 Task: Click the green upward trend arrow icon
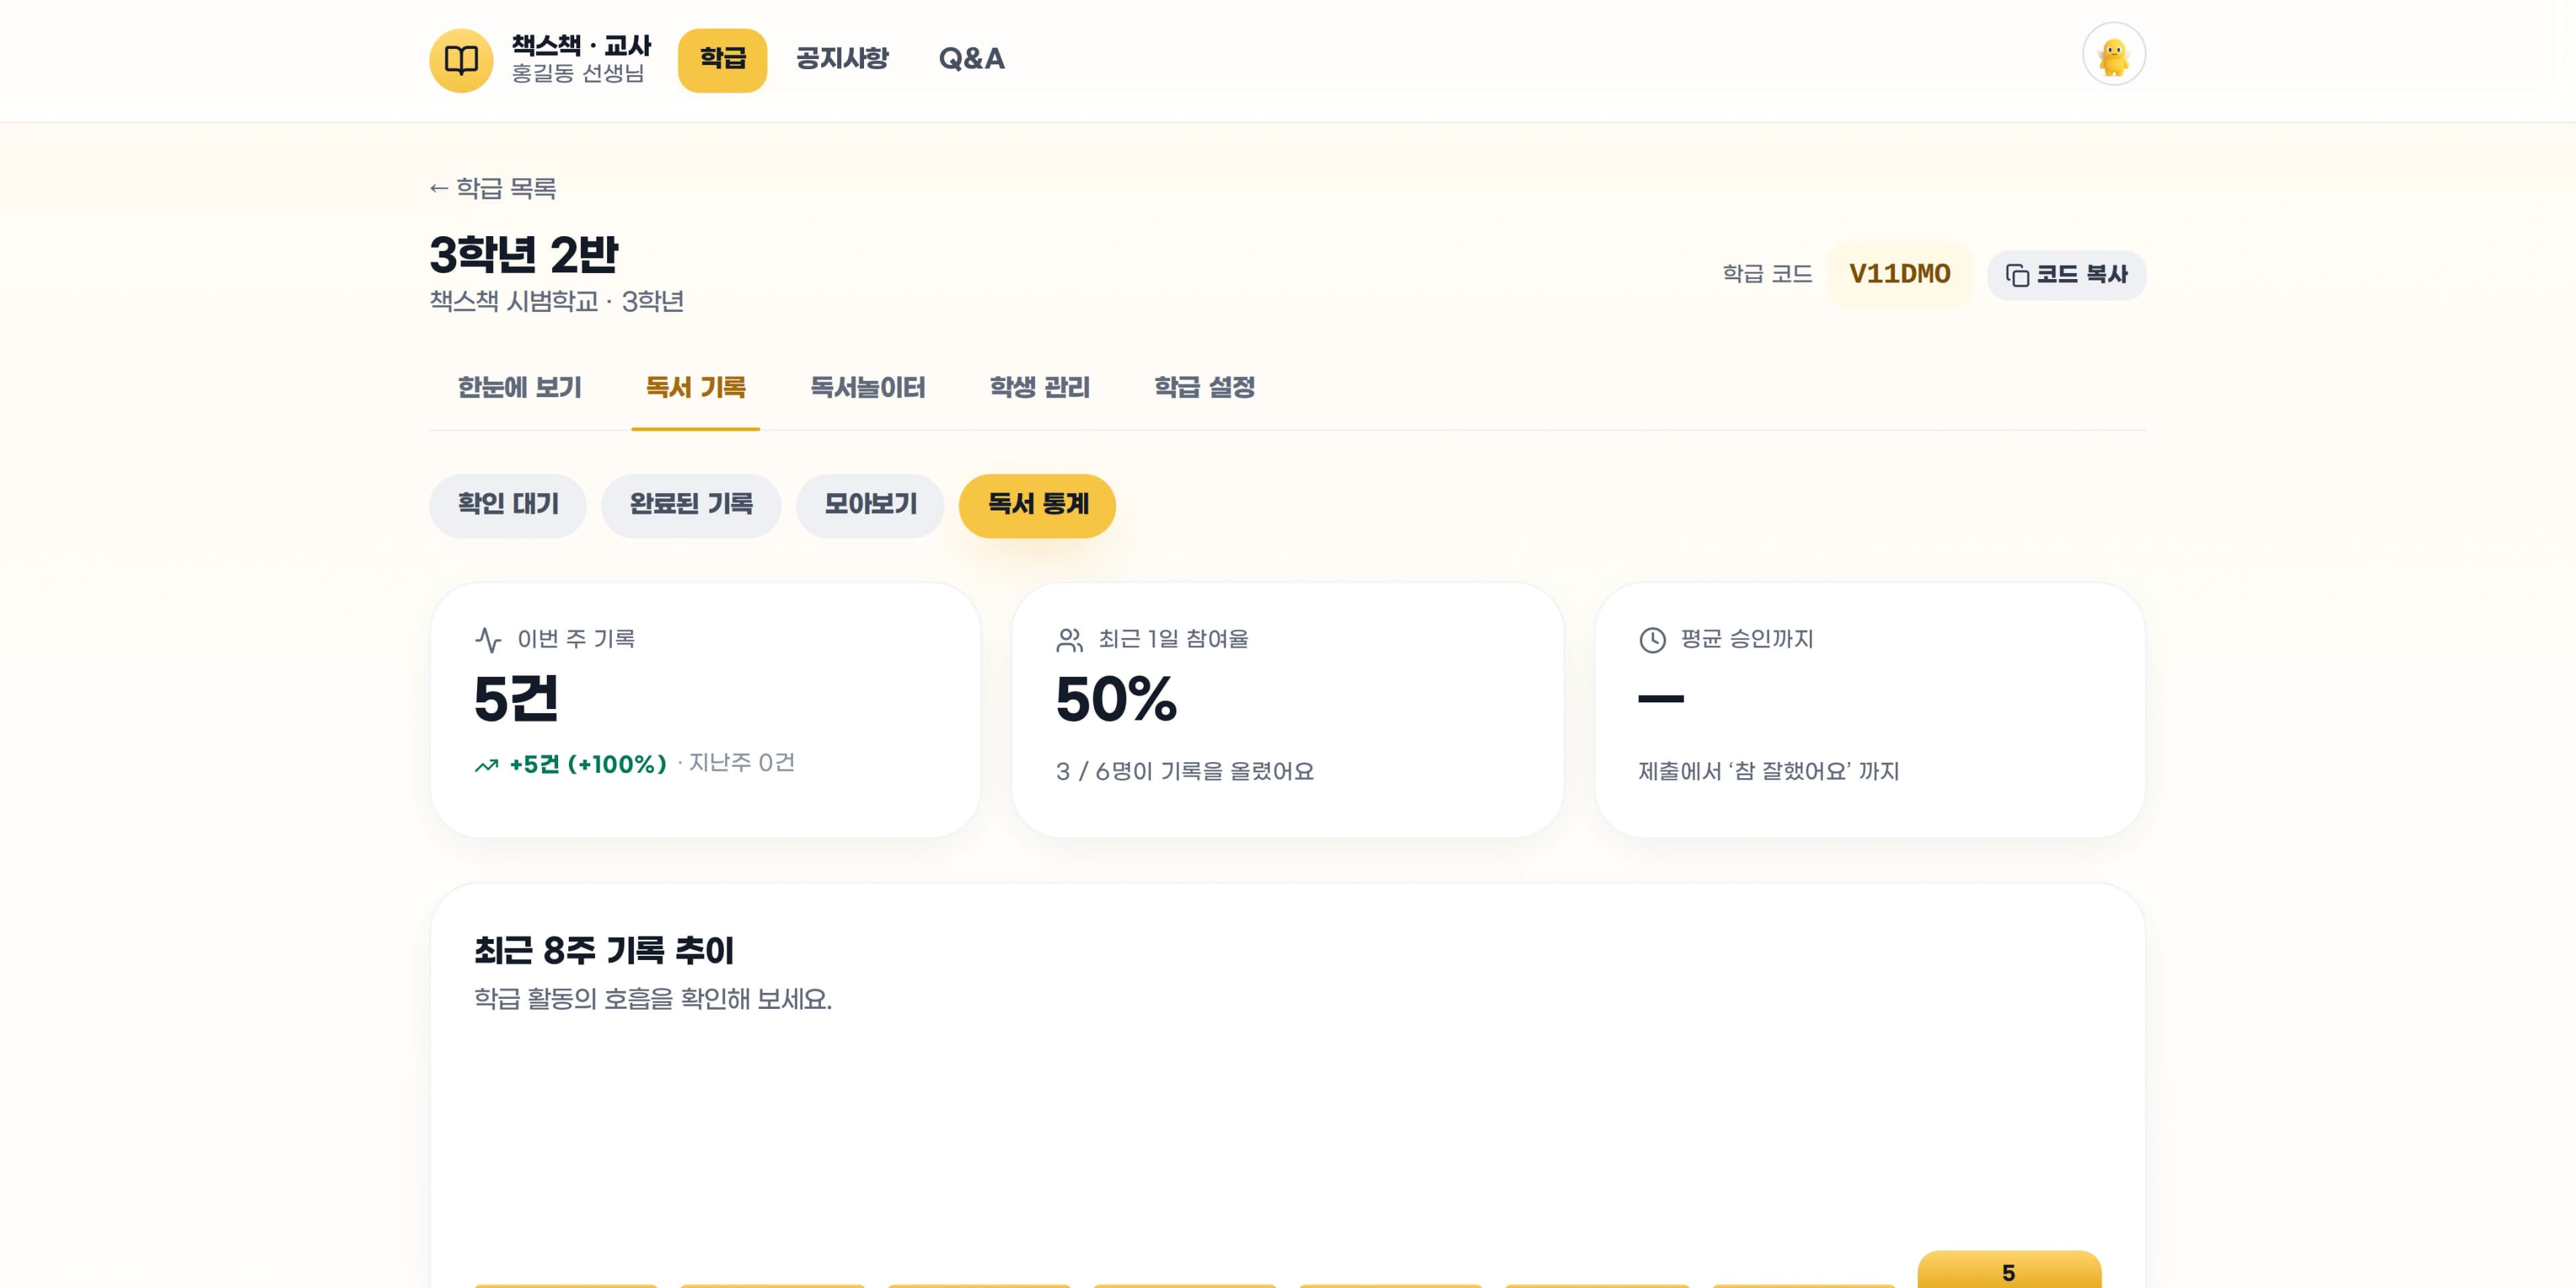pos(486,765)
